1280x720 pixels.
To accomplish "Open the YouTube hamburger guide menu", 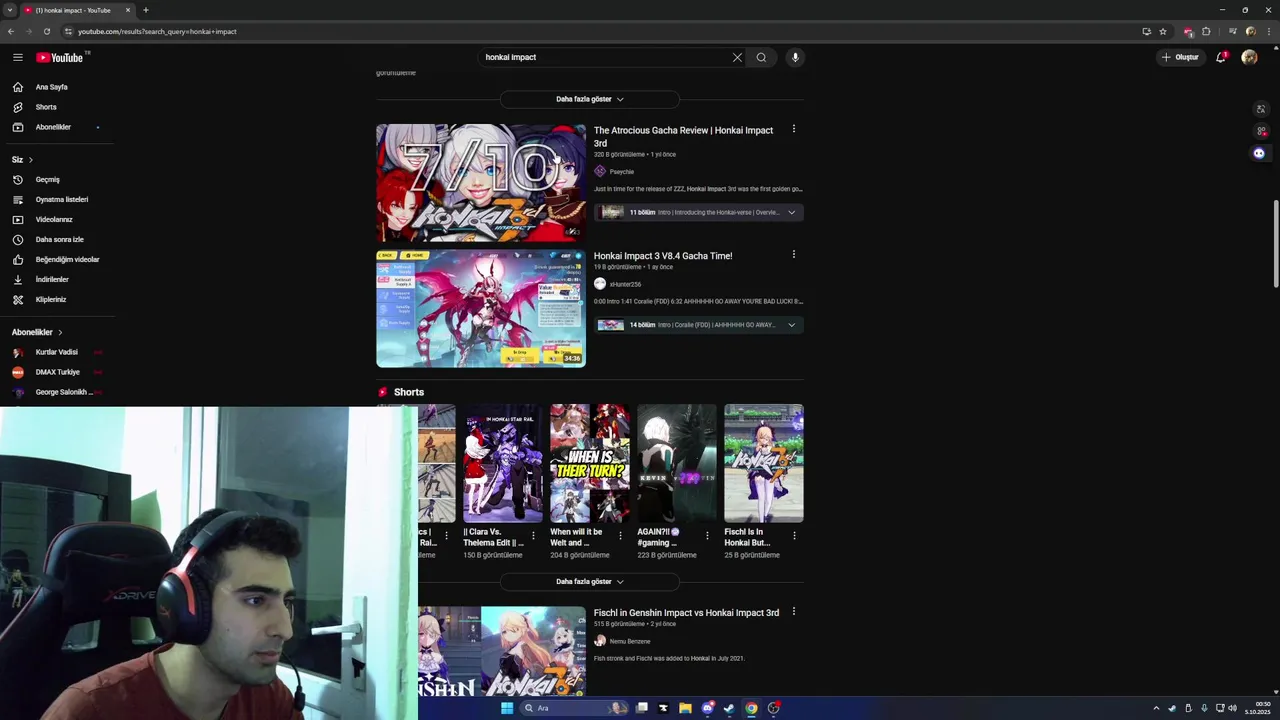I will [17, 57].
